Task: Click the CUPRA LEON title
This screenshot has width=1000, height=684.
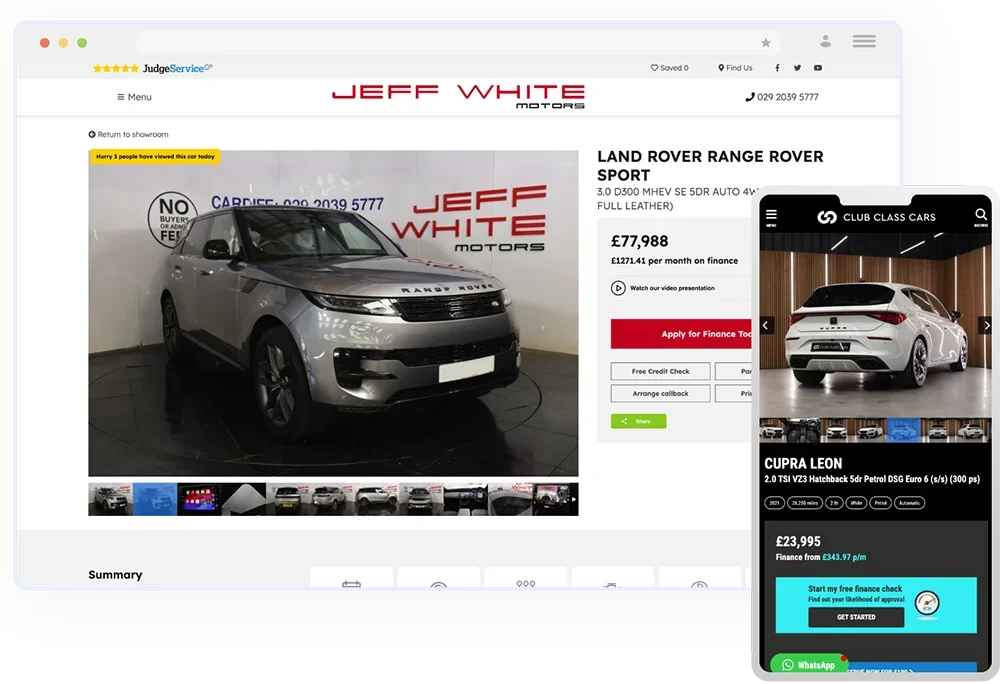Action: click(x=803, y=463)
